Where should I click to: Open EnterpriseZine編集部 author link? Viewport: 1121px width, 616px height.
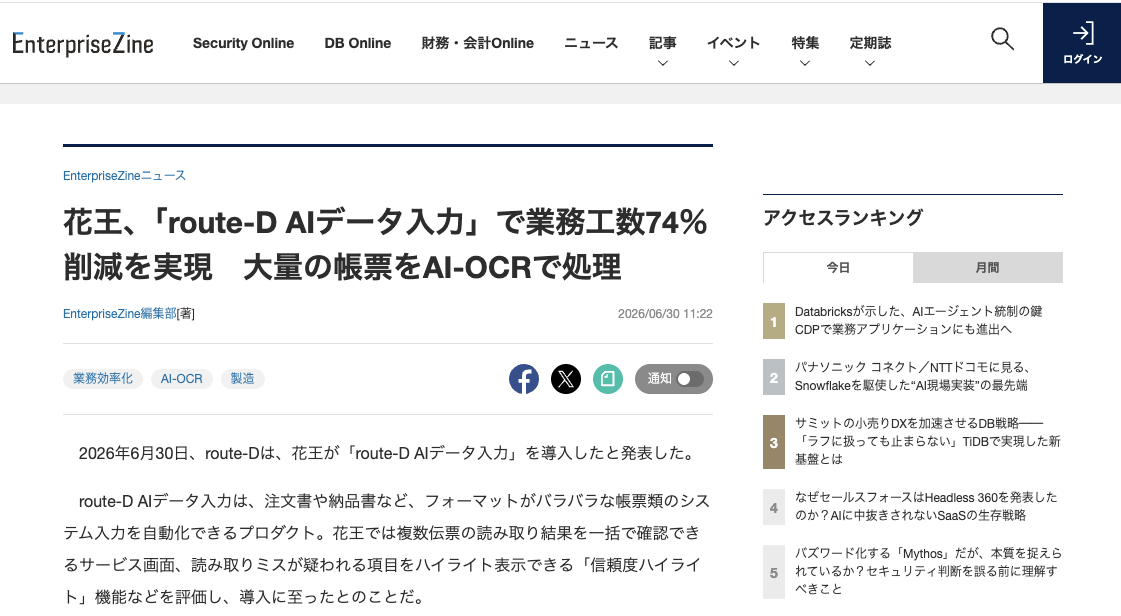(x=119, y=314)
